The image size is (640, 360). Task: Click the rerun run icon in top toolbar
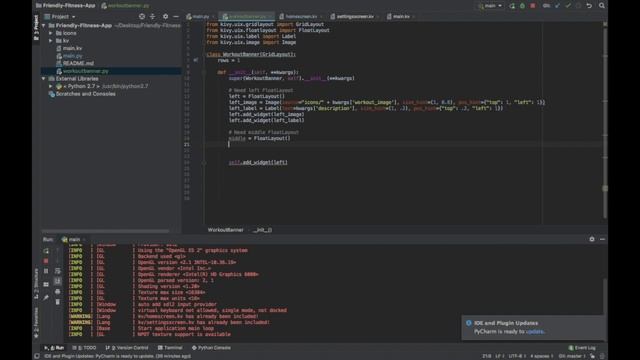(512, 6)
